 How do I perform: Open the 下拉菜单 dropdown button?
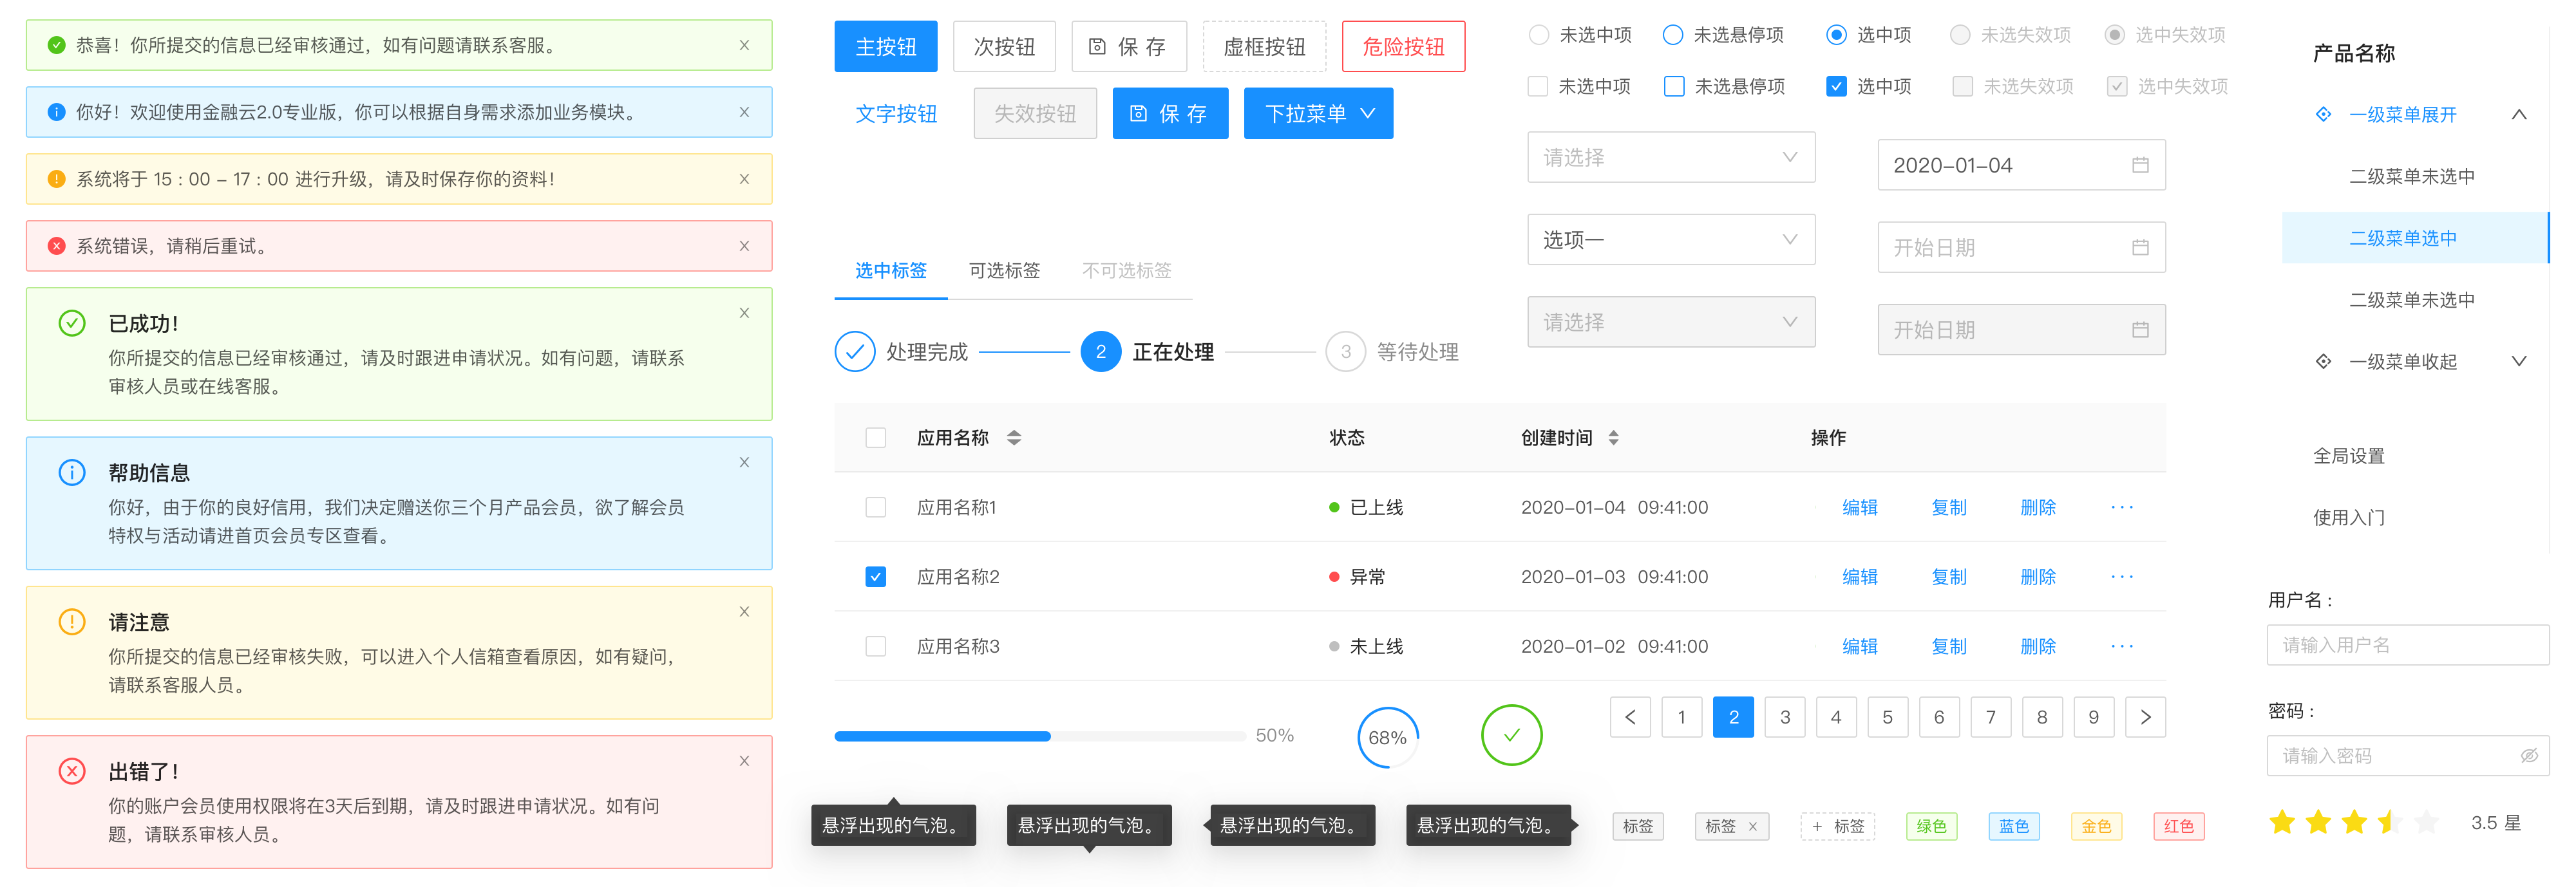click(1318, 113)
